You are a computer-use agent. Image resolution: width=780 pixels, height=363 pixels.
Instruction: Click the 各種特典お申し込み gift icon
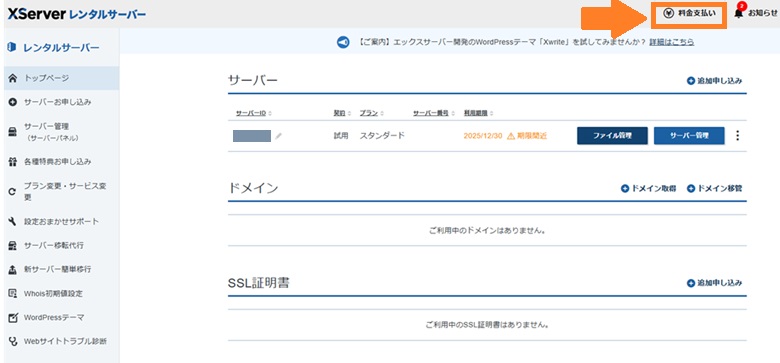(x=13, y=162)
